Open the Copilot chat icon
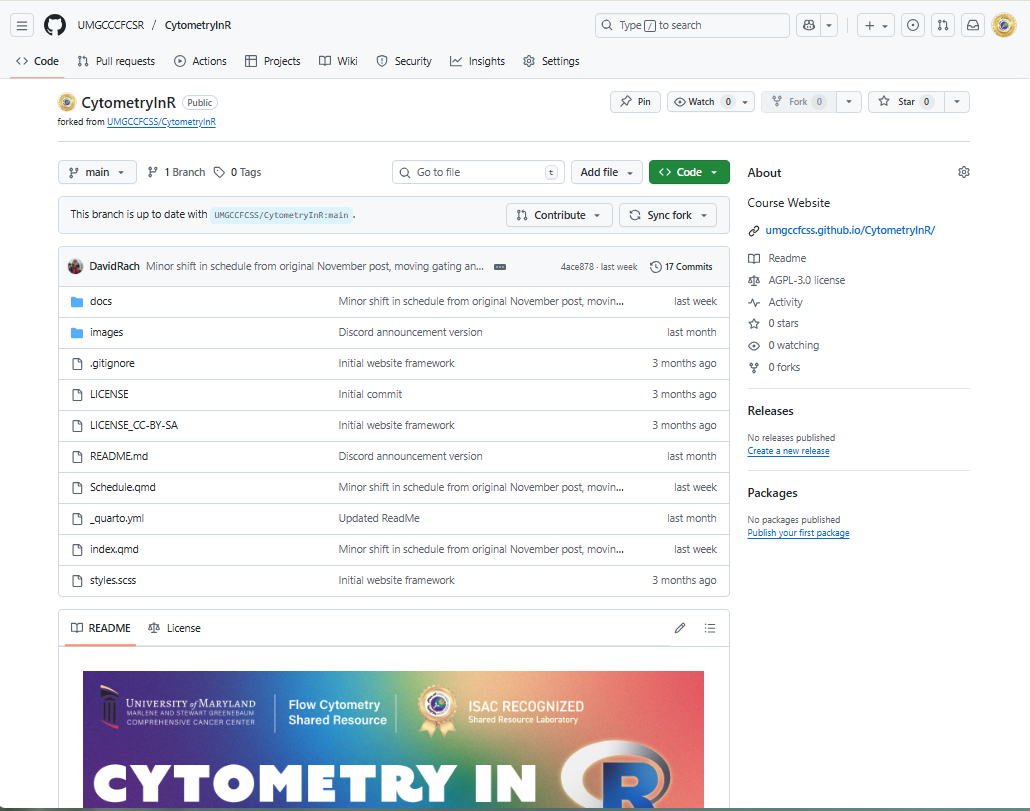Viewport: 1030px width, 811px height. click(x=808, y=26)
